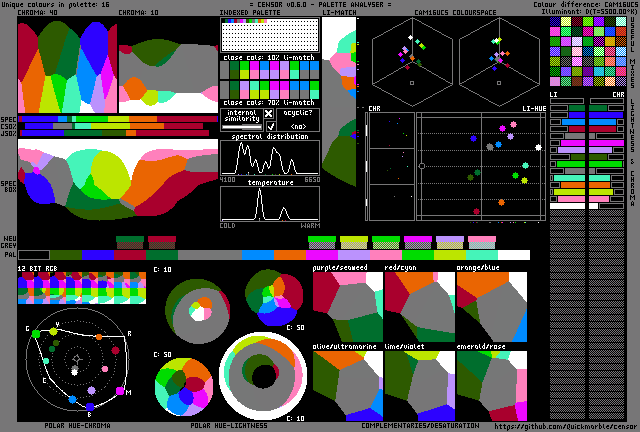Click the 'acyclic?' label

tap(298, 113)
